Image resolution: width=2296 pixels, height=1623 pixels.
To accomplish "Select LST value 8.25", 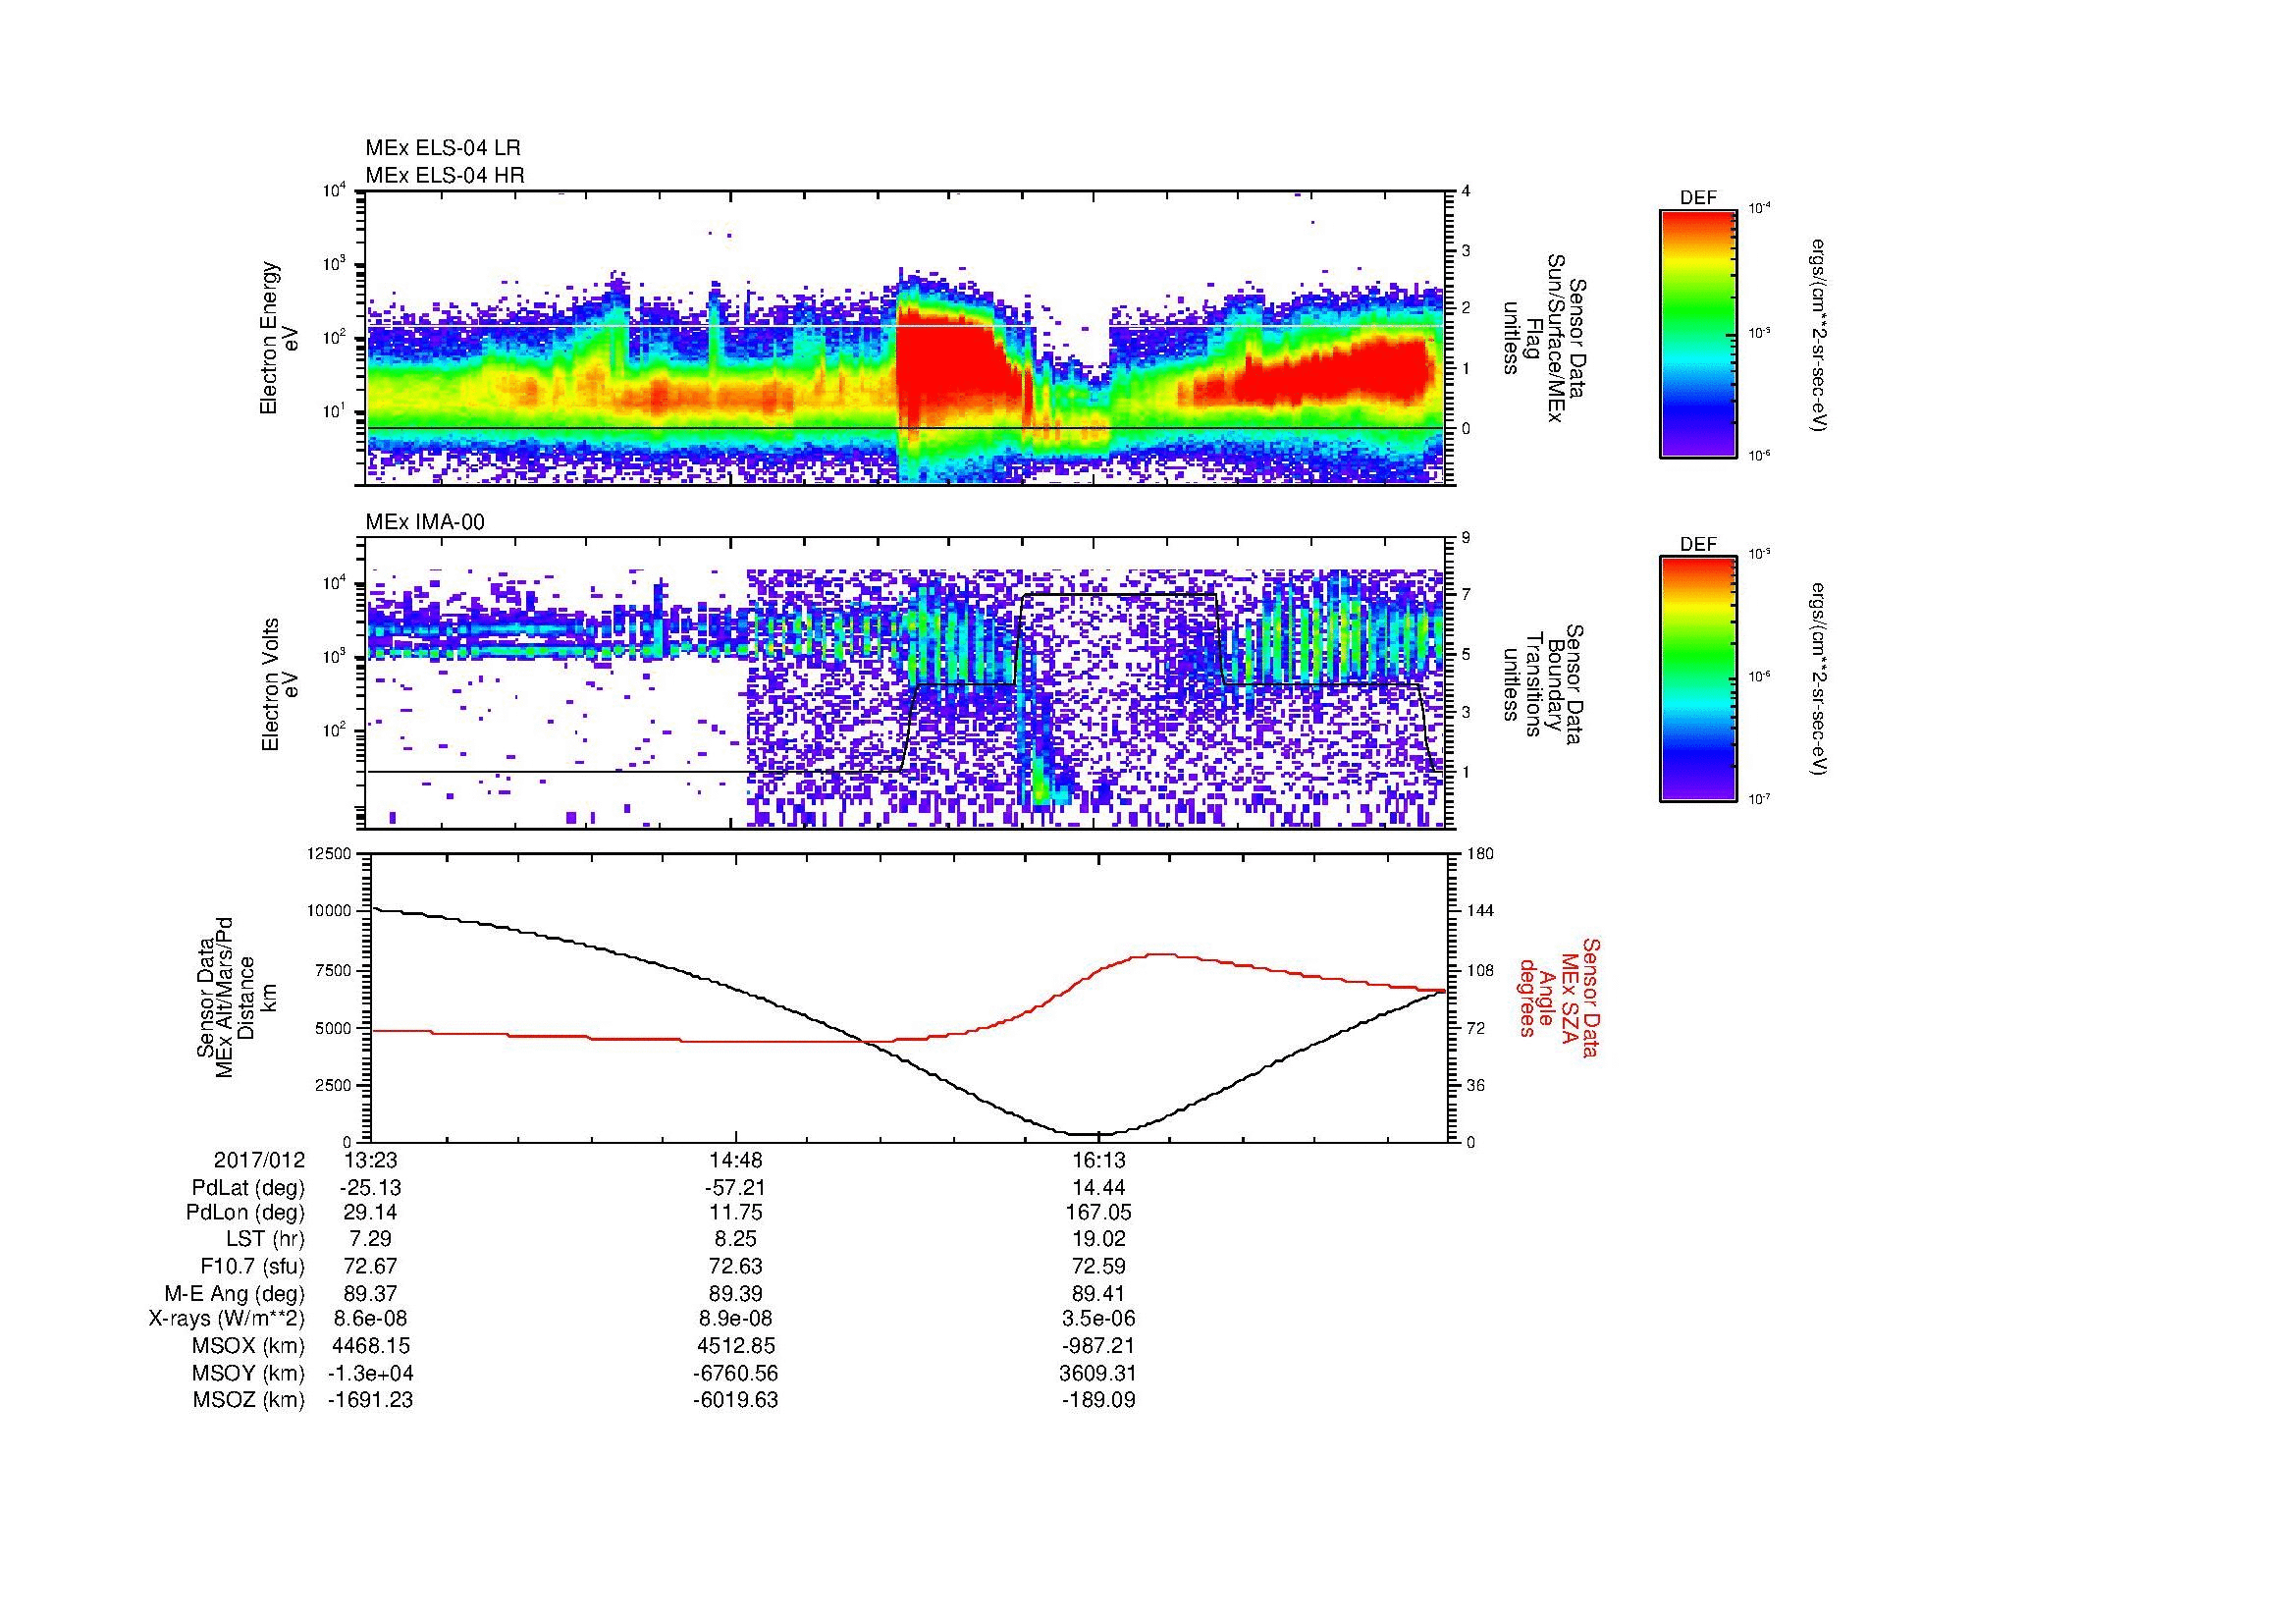I will (735, 1239).
